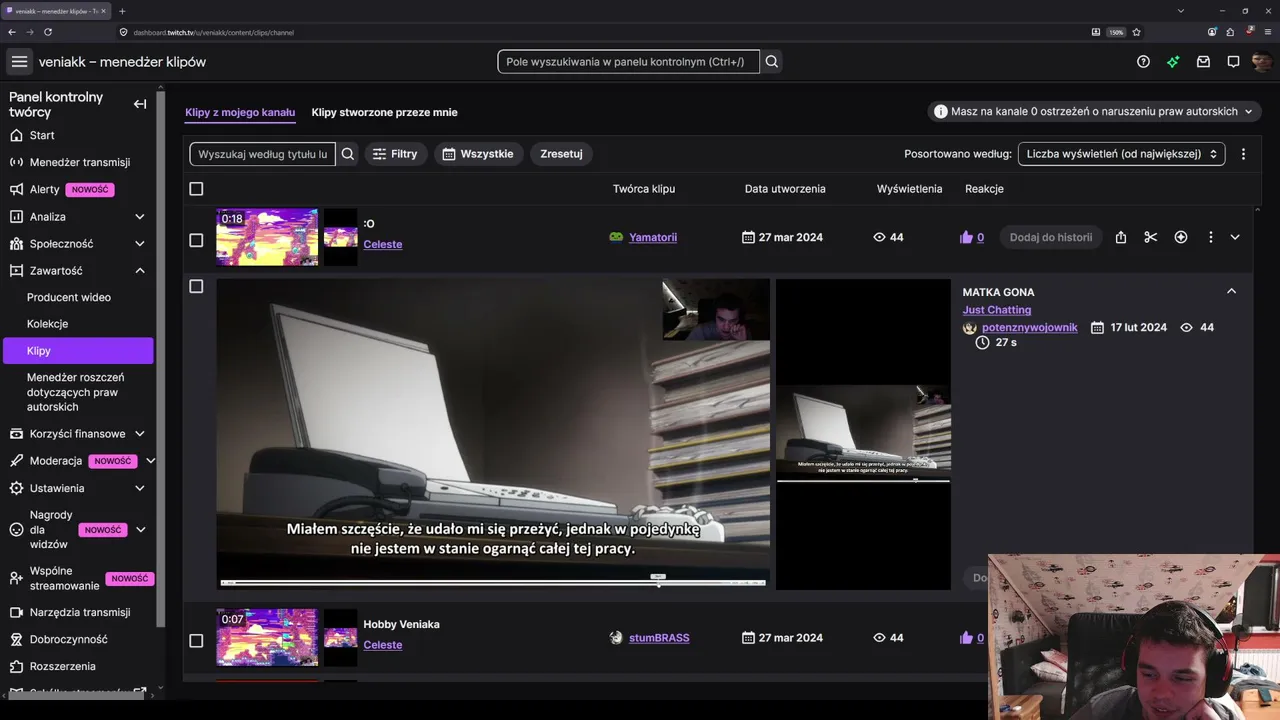Open the Filtry filter button
The image size is (1280, 720).
(x=396, y=154)
